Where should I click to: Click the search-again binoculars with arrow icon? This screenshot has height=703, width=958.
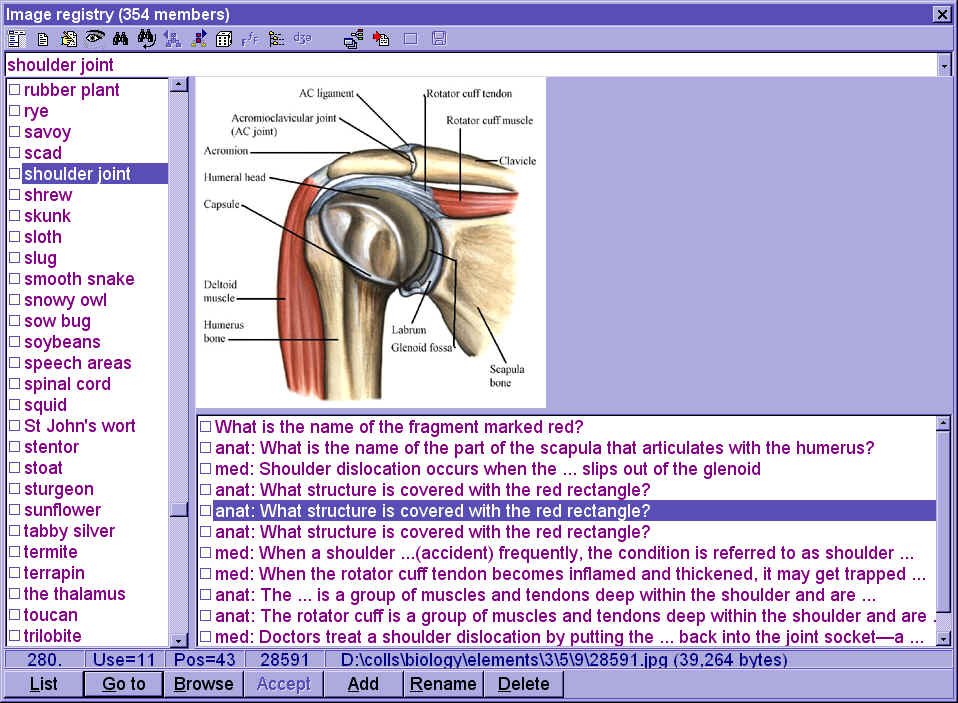click(147, 39)
